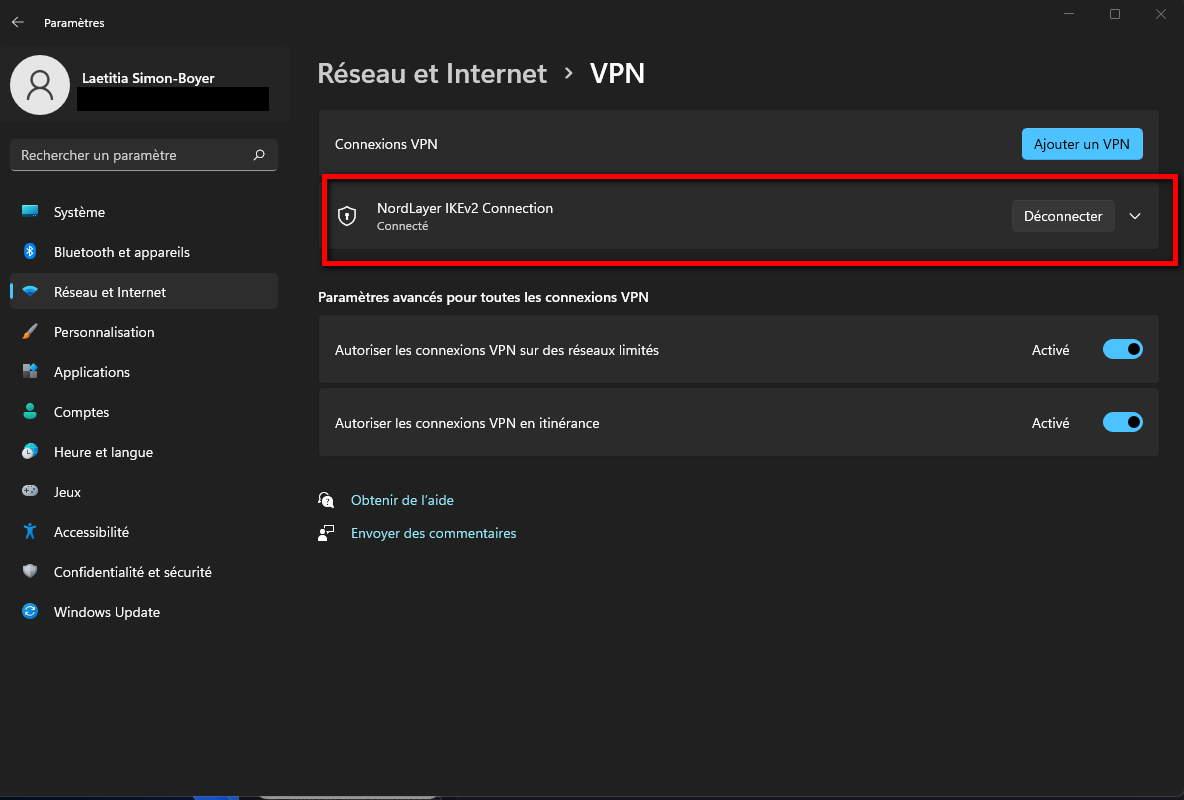This screenshot has height=800, width=1184.
Task: Open Windows Update from the sidebar
Action: click(107, 611)
